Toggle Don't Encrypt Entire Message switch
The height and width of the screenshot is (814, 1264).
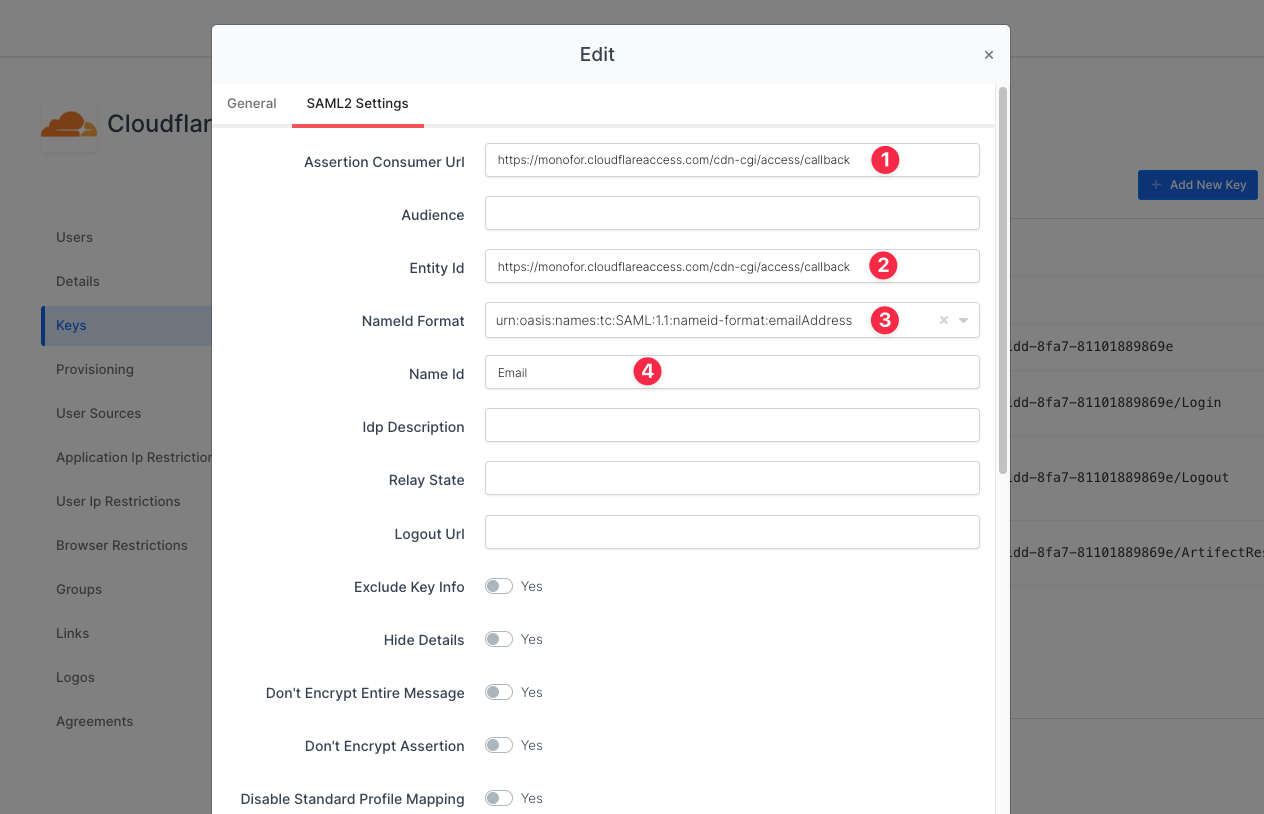click(498, 692)
